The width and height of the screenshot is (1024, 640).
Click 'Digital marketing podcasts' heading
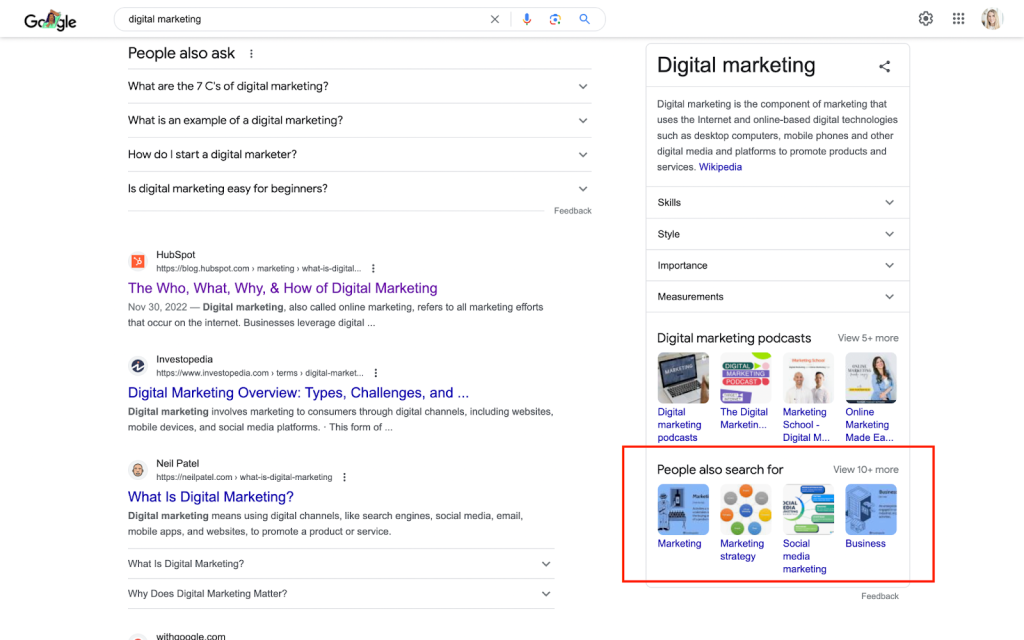pyautogui.click(x=733, y=338)
